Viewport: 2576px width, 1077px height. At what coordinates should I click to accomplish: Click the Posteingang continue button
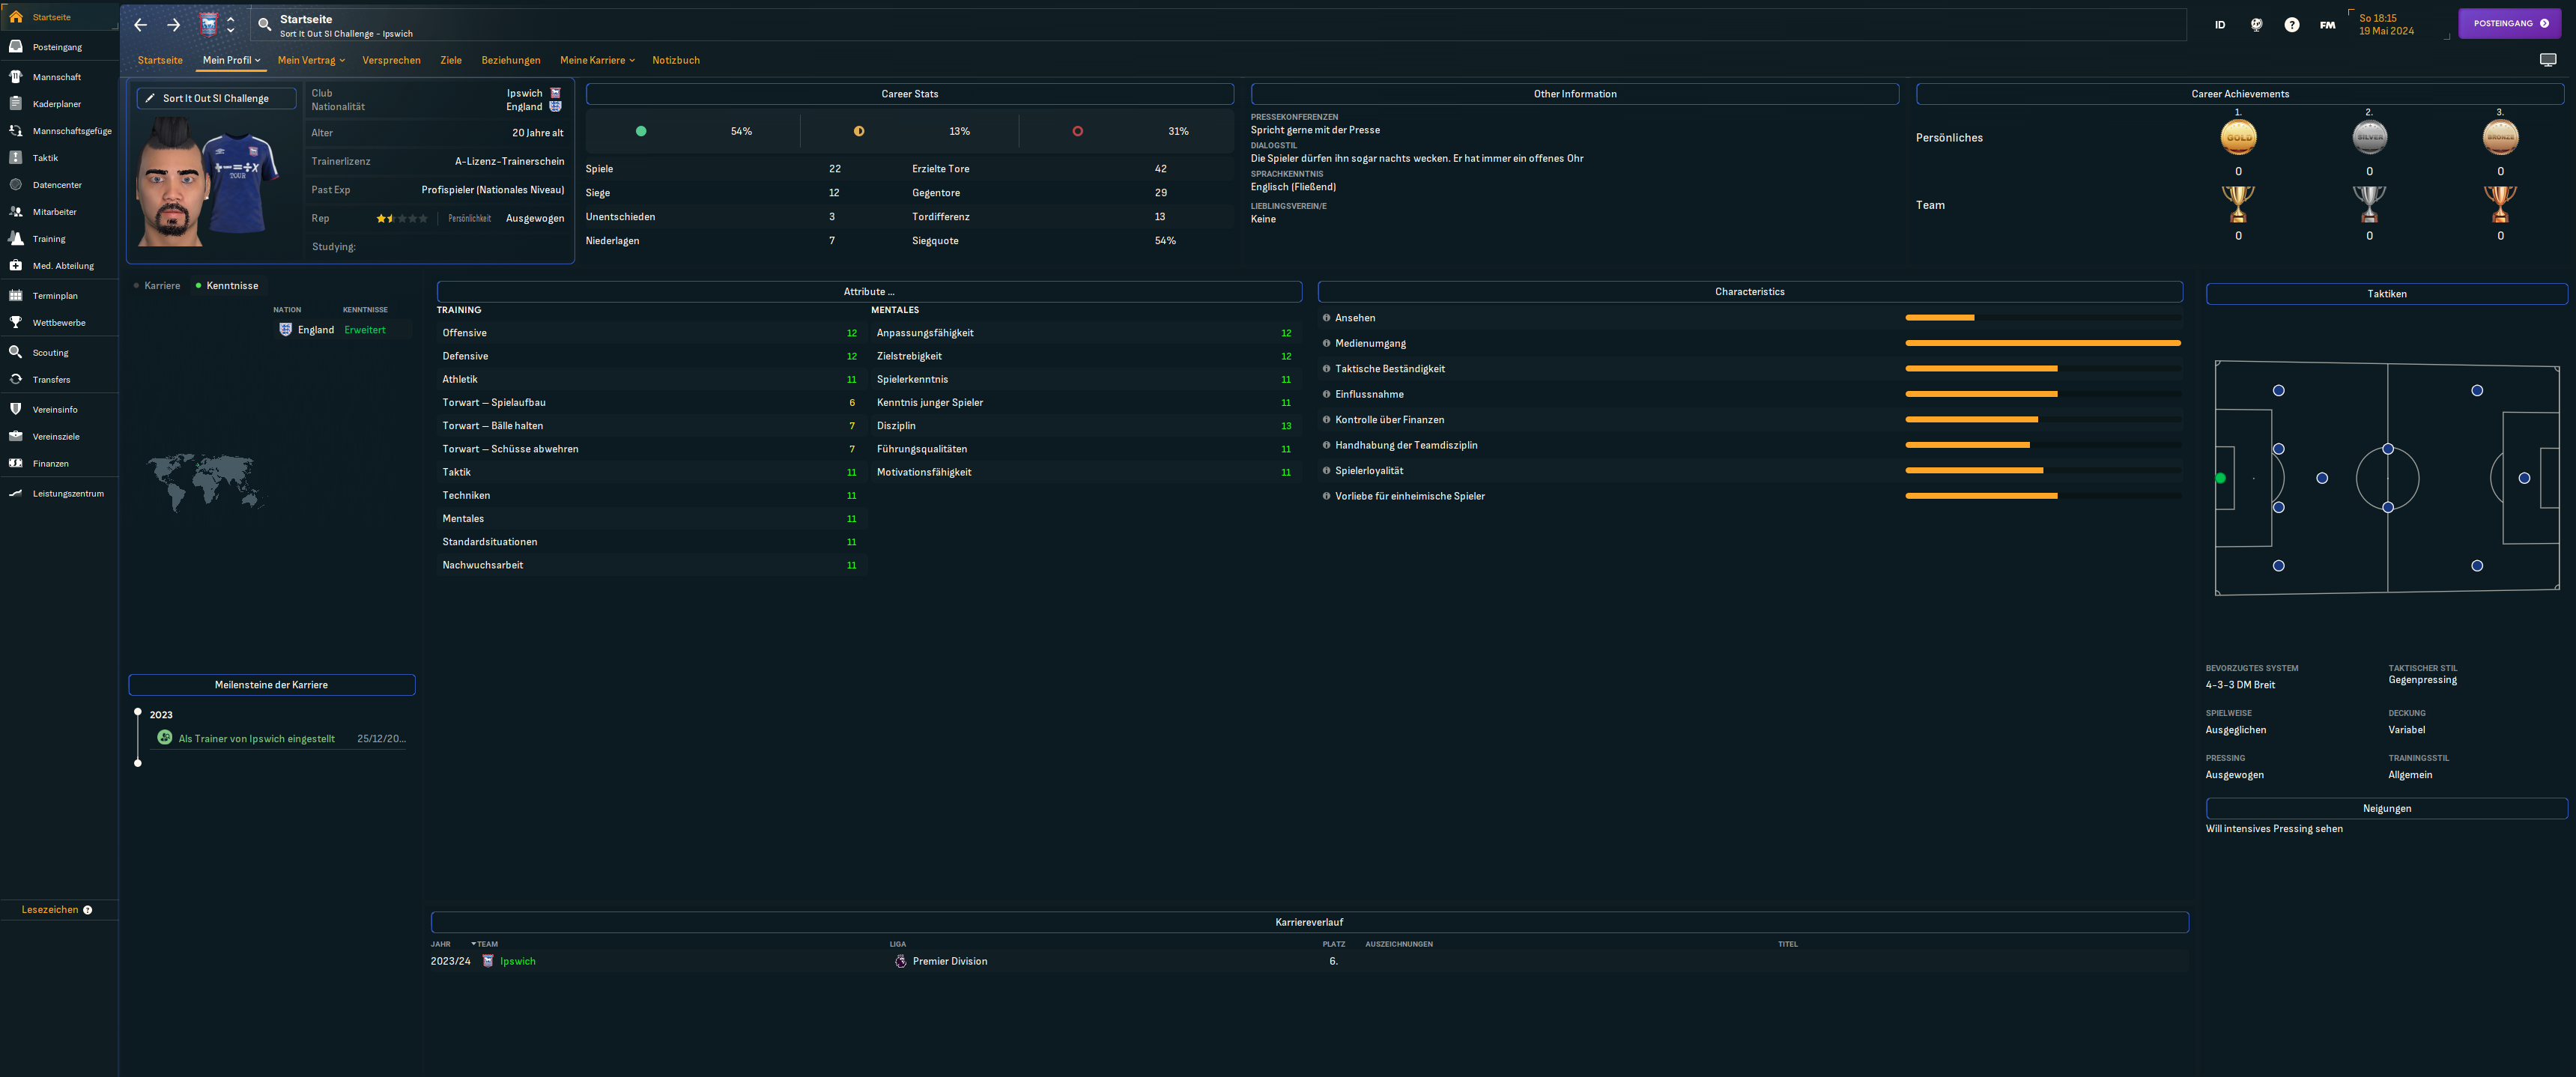pyautogui.click(x=2510, y=23)
